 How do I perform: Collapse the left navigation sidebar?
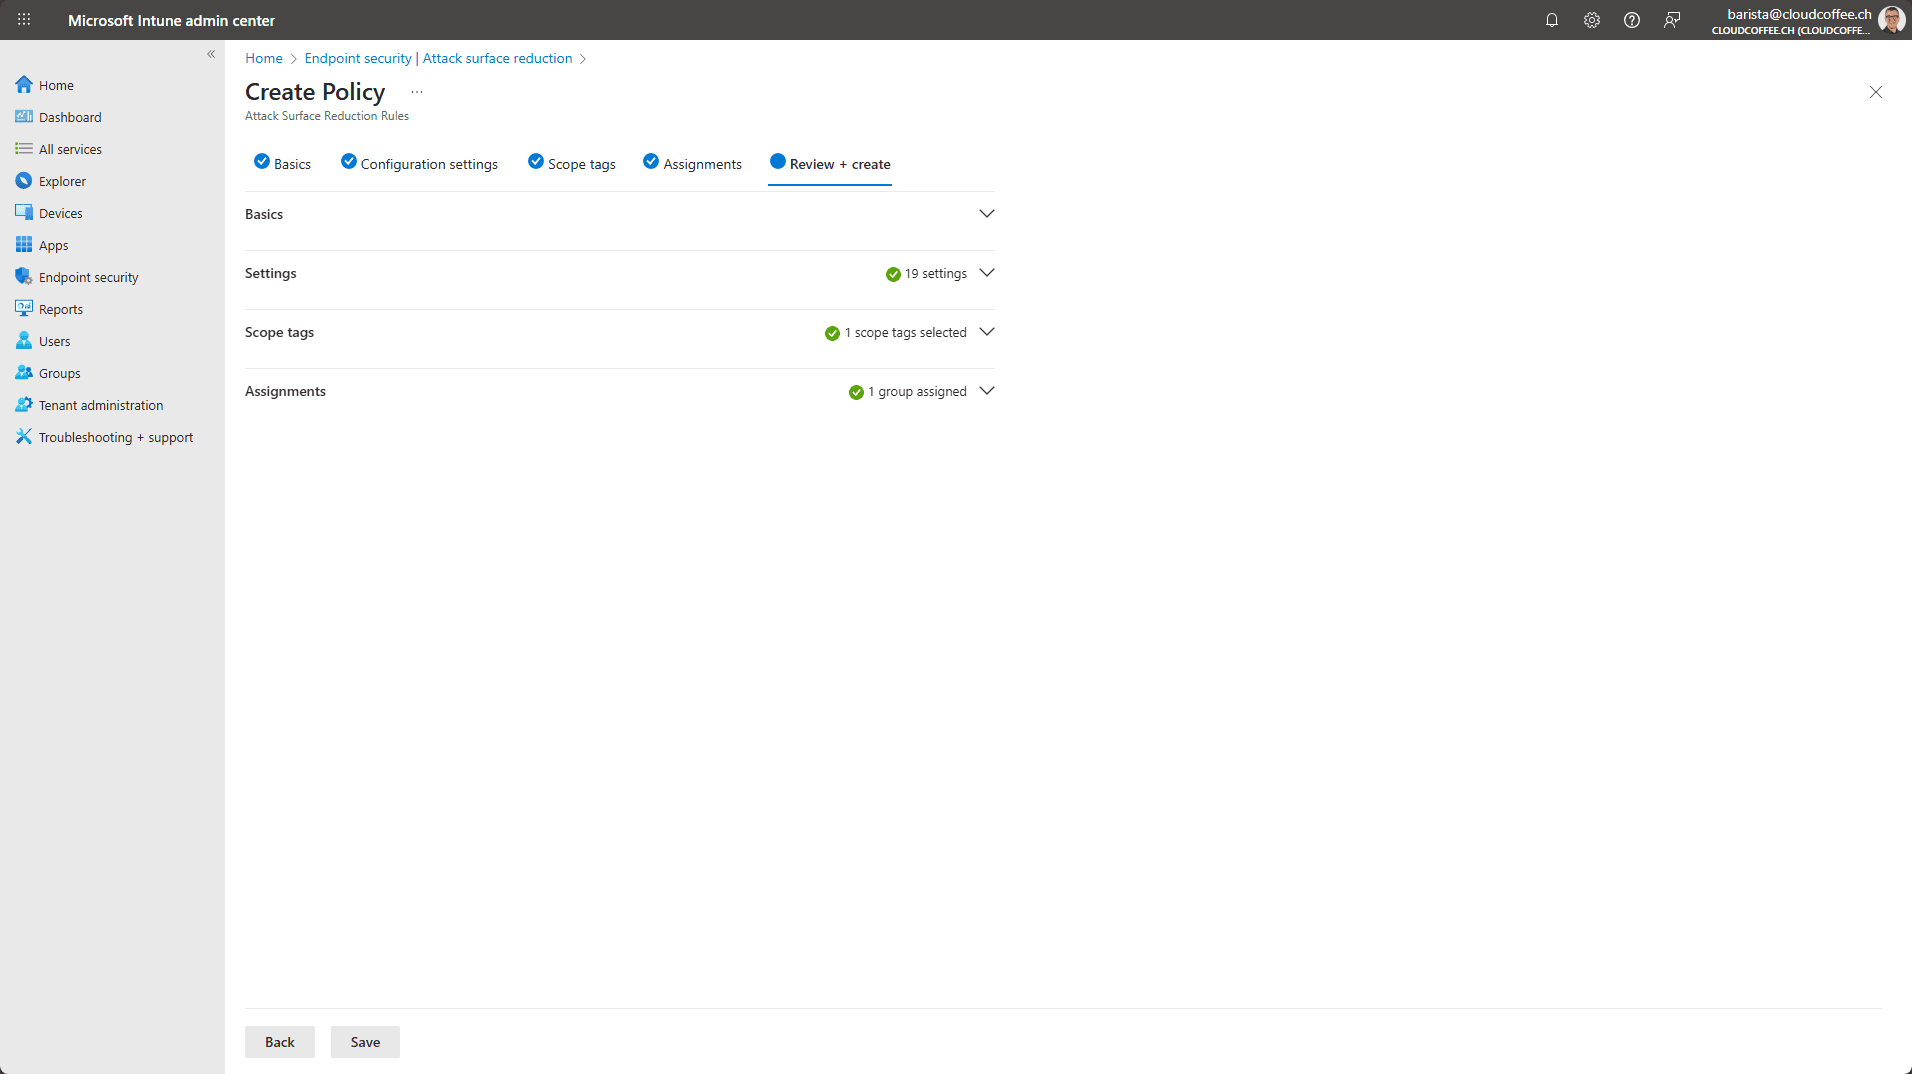[x=211, y=54]
